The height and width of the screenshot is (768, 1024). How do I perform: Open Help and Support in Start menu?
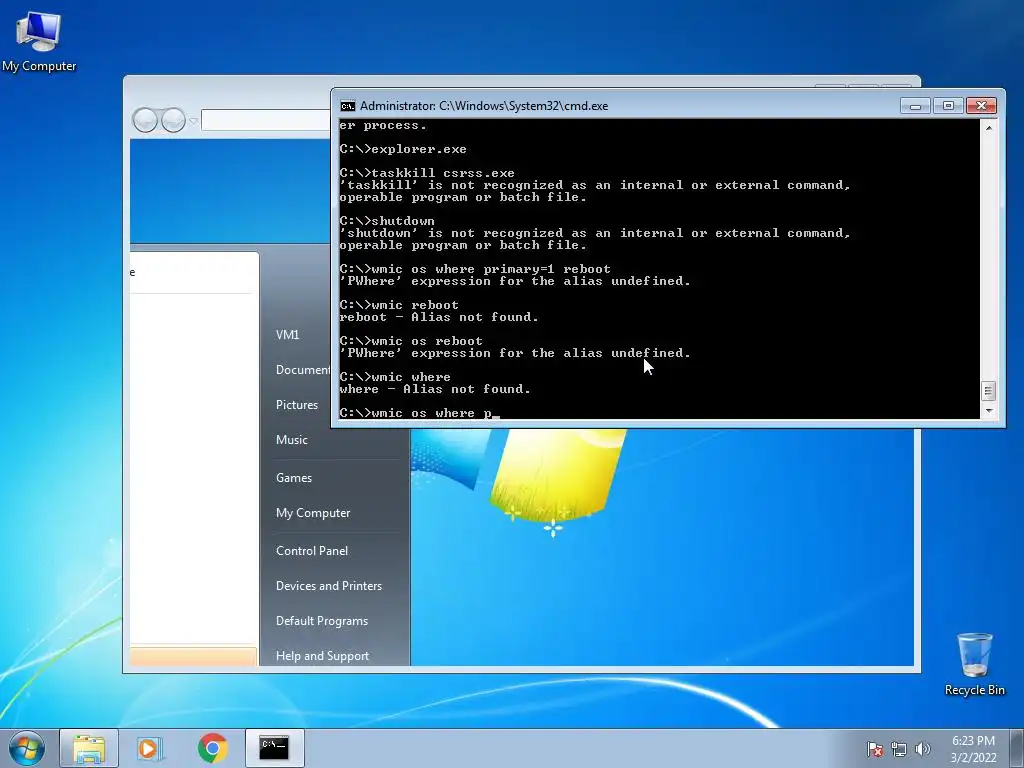coord(323,656)
